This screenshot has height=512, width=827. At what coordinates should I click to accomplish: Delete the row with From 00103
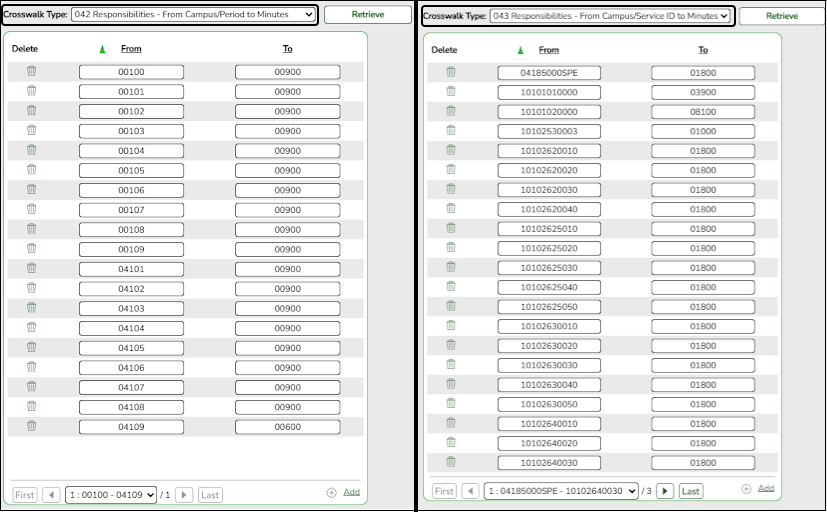tap(32, 130)
